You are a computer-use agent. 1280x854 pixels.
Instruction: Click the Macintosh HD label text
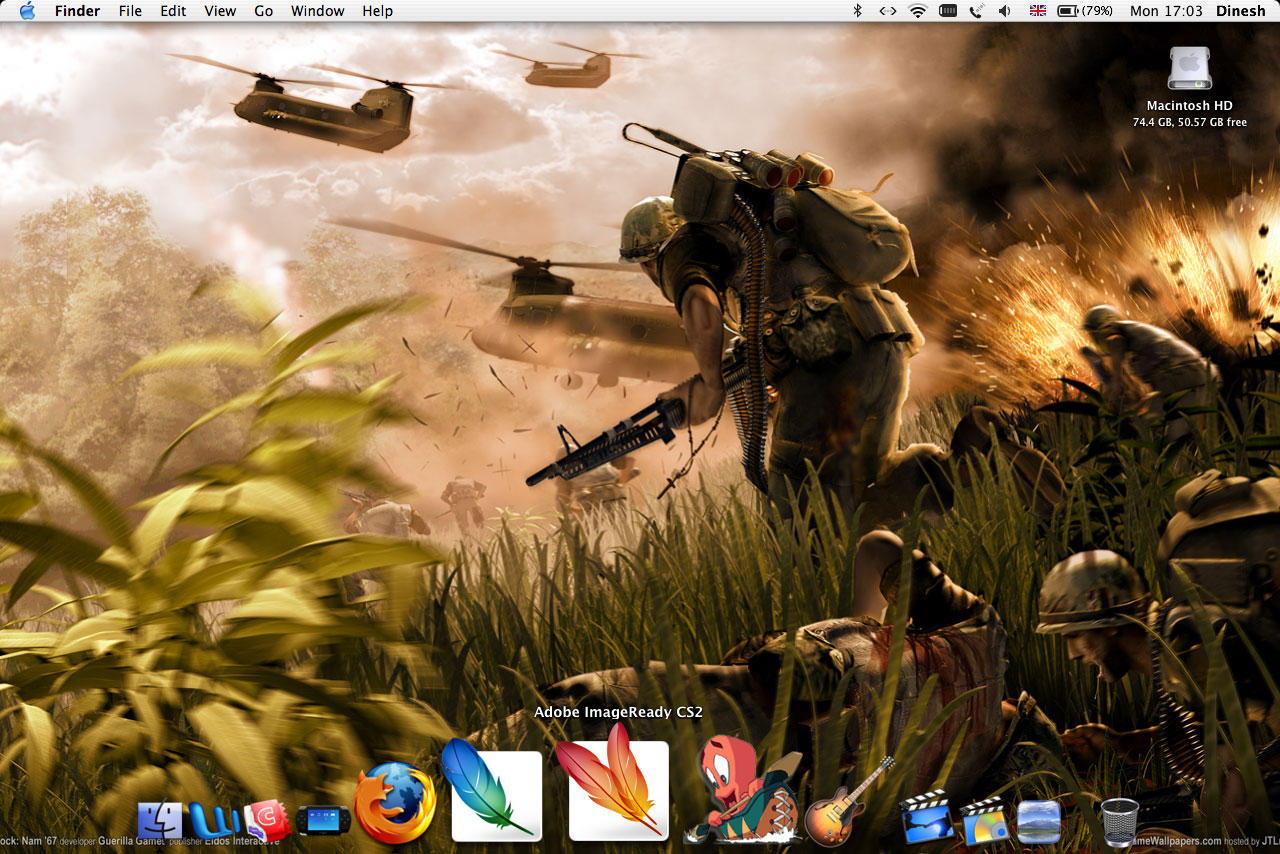tap(1190, 105)
